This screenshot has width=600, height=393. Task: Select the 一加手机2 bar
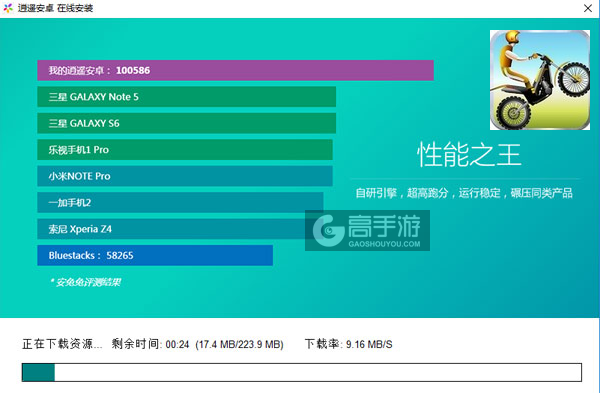(180, 202)
